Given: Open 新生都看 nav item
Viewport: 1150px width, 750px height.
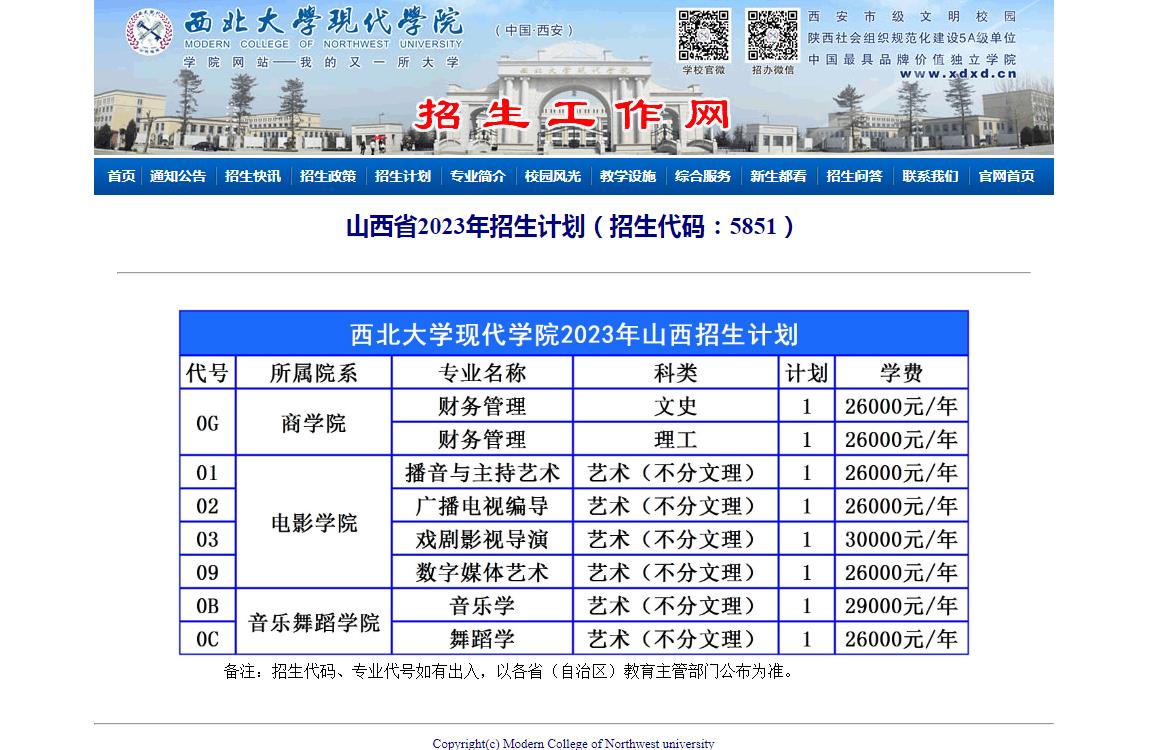Looking at the screenshot, I should click(x=777, y=177).
